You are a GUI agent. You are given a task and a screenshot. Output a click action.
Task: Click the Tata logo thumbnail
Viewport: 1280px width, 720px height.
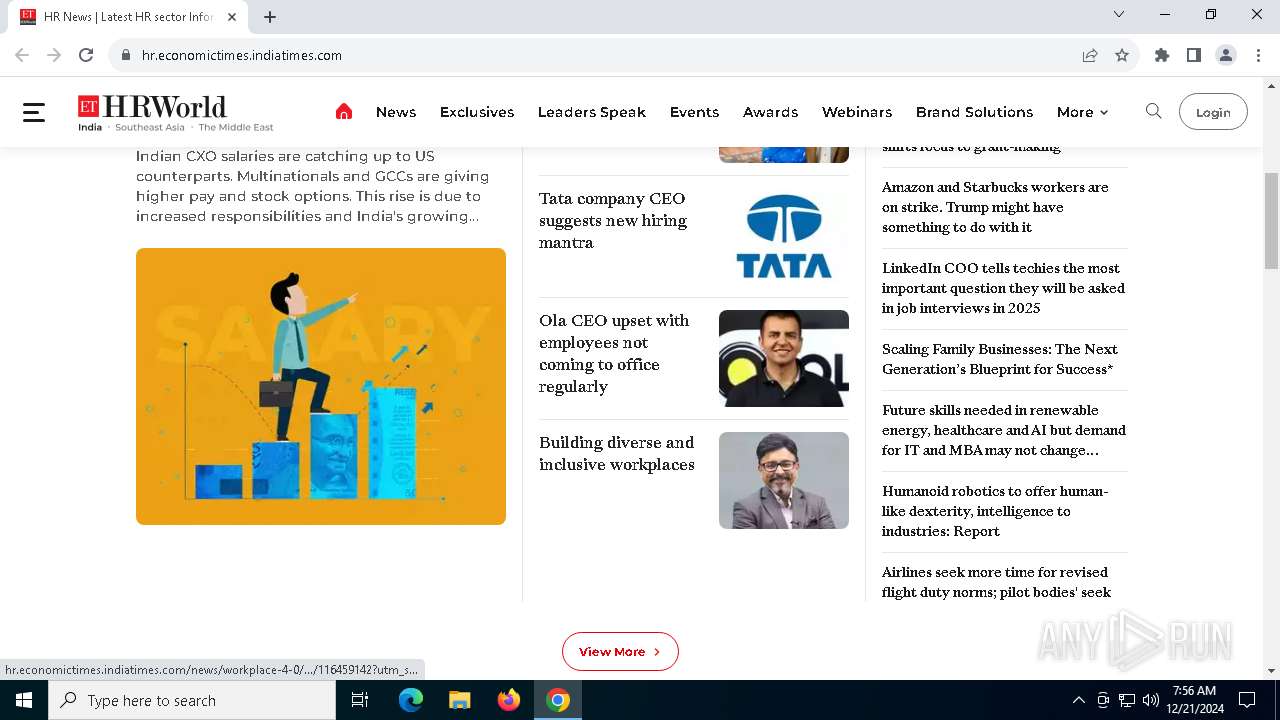click(x=784, y=237)
